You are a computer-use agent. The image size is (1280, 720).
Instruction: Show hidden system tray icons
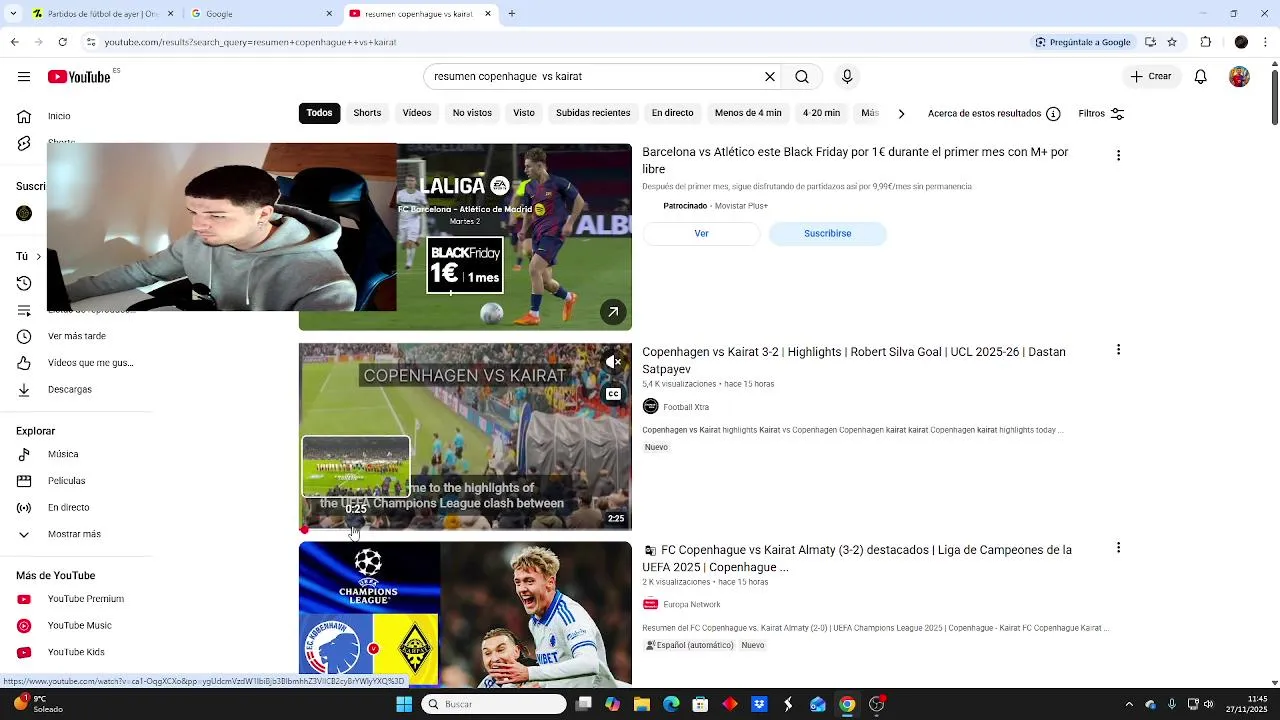(1129, 704)
